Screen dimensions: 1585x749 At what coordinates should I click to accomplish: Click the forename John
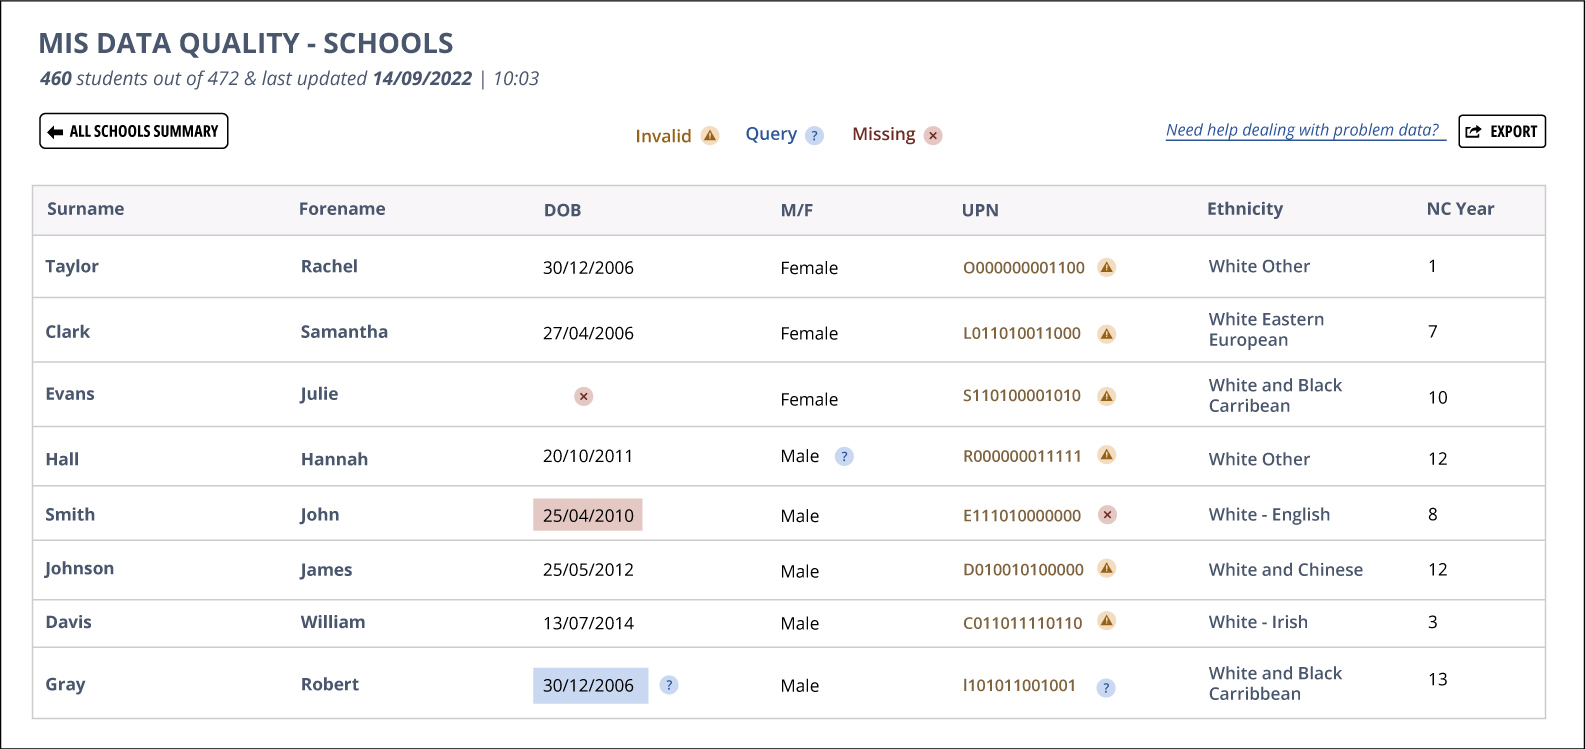(320, 515)
